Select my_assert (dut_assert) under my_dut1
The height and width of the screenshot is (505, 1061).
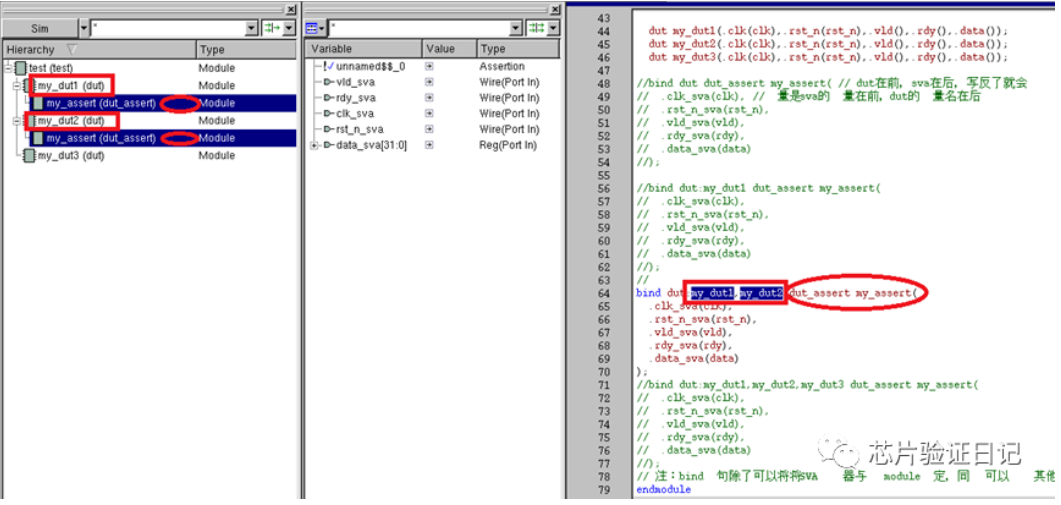pos(101,103)
